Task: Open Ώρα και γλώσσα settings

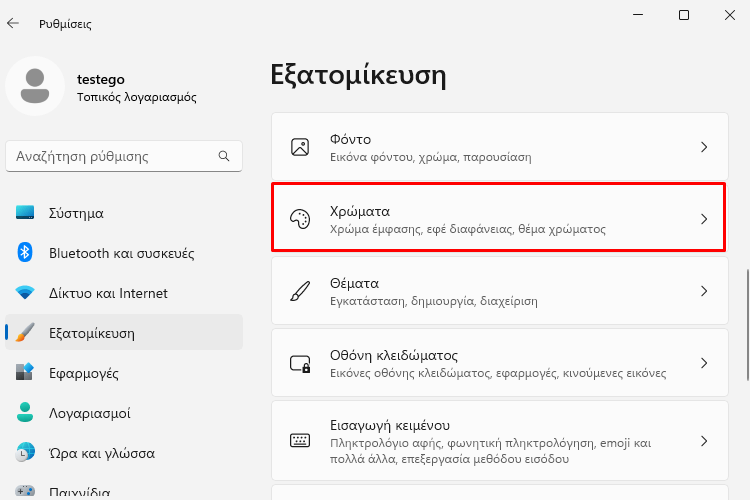Action: pos(124,453)
